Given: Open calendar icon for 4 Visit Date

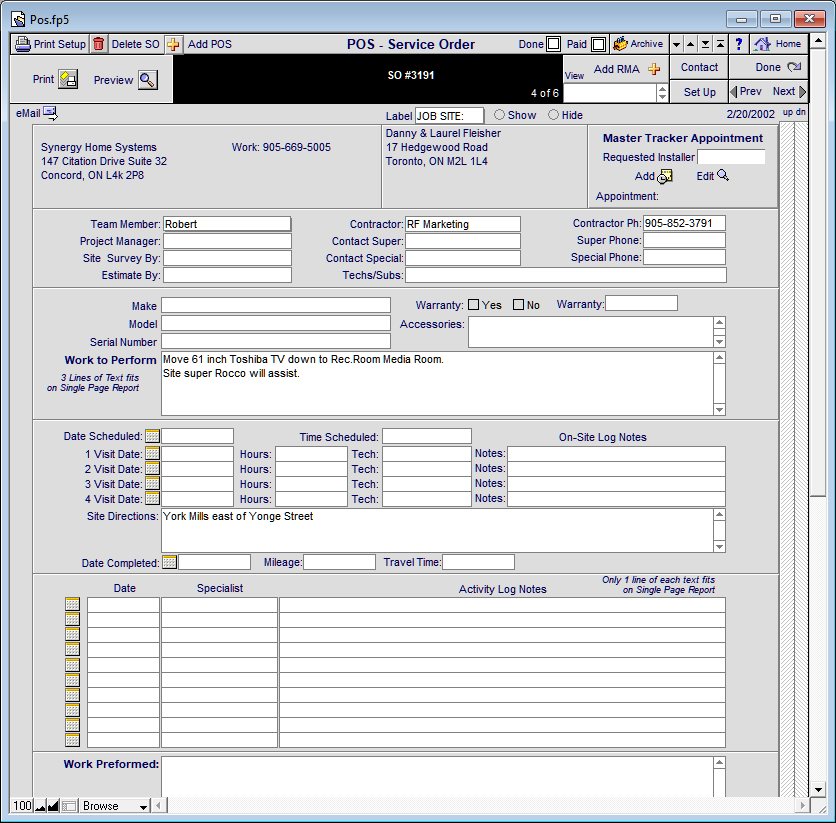Looking at the screenshot, I should point(152,498).
